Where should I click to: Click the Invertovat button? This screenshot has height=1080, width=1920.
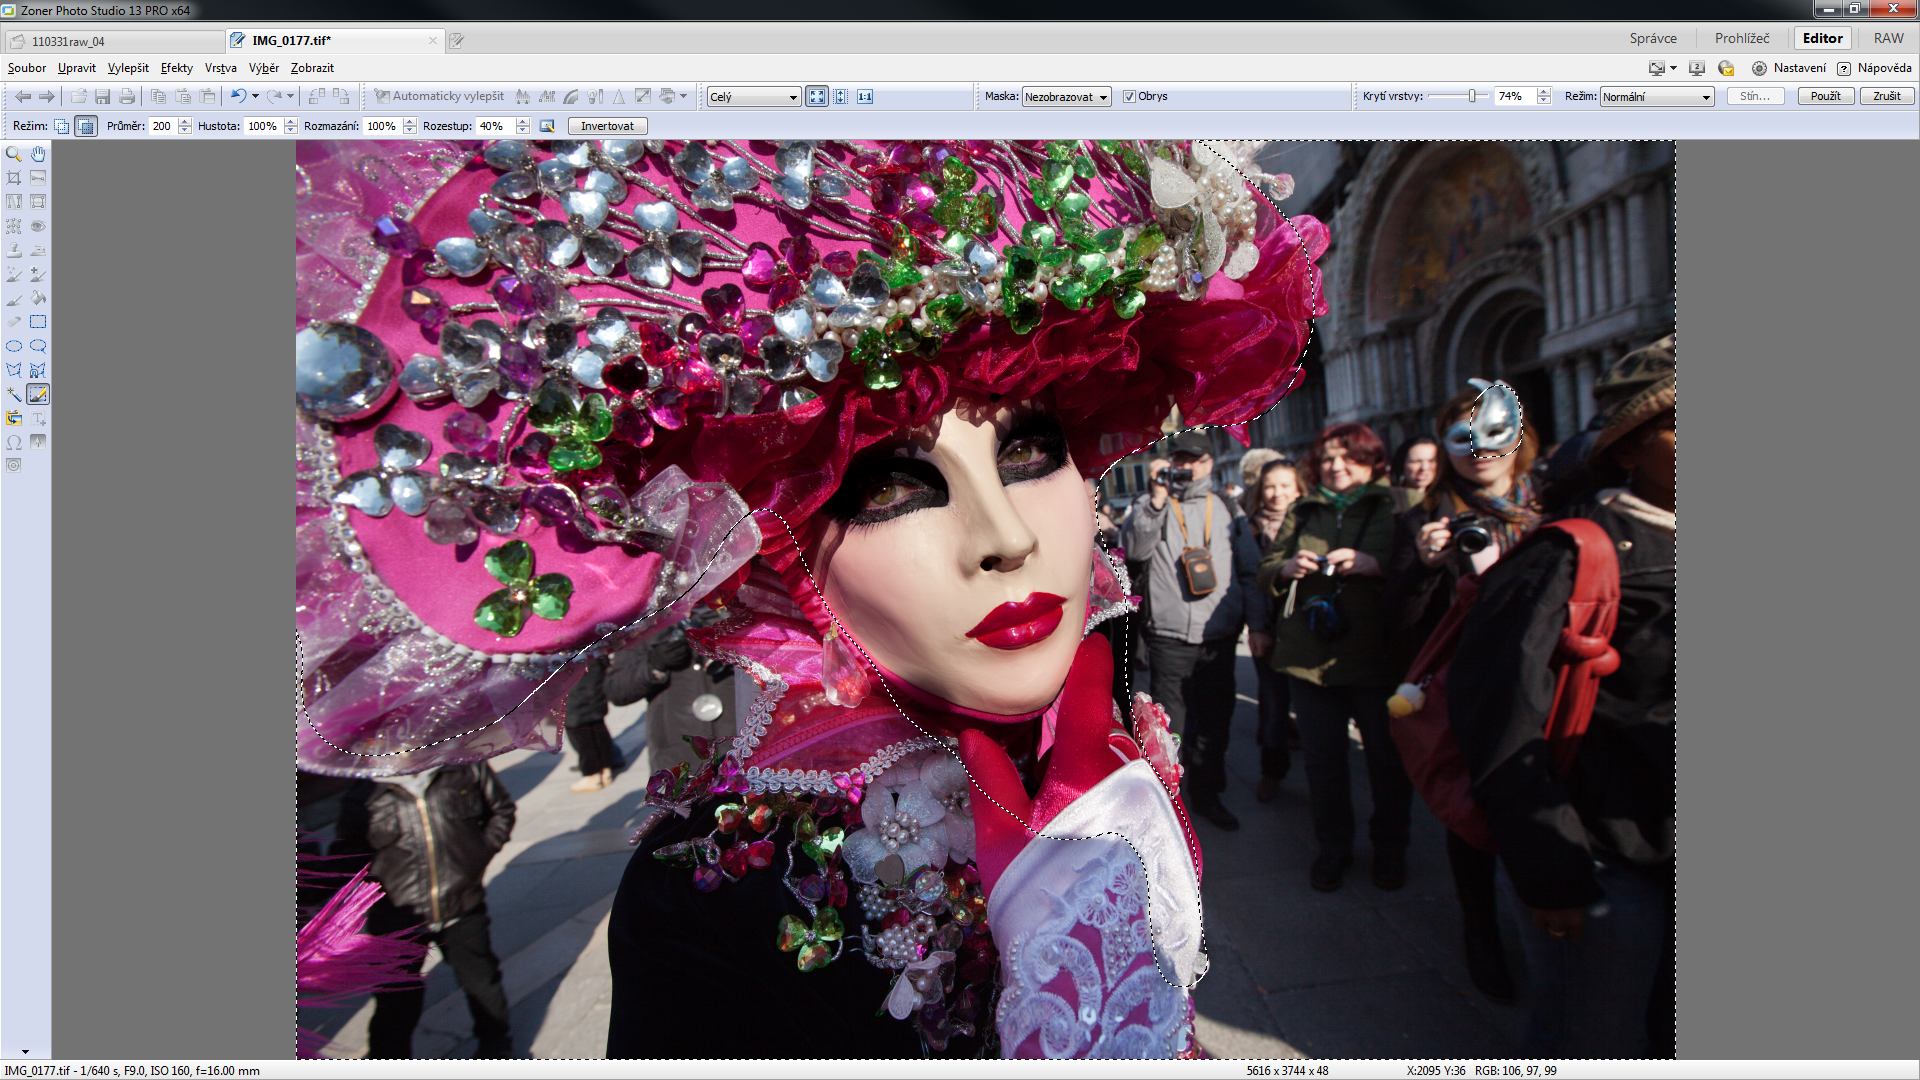click(x=607, y=126)
